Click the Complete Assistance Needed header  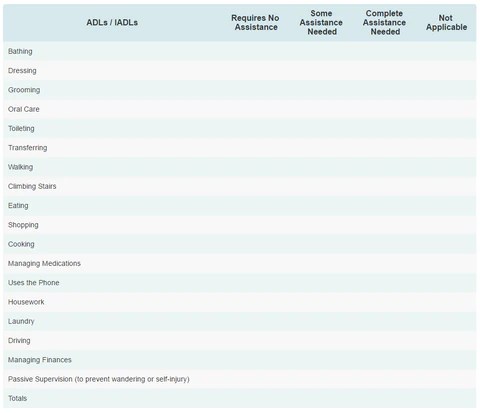tap(384, 23)
